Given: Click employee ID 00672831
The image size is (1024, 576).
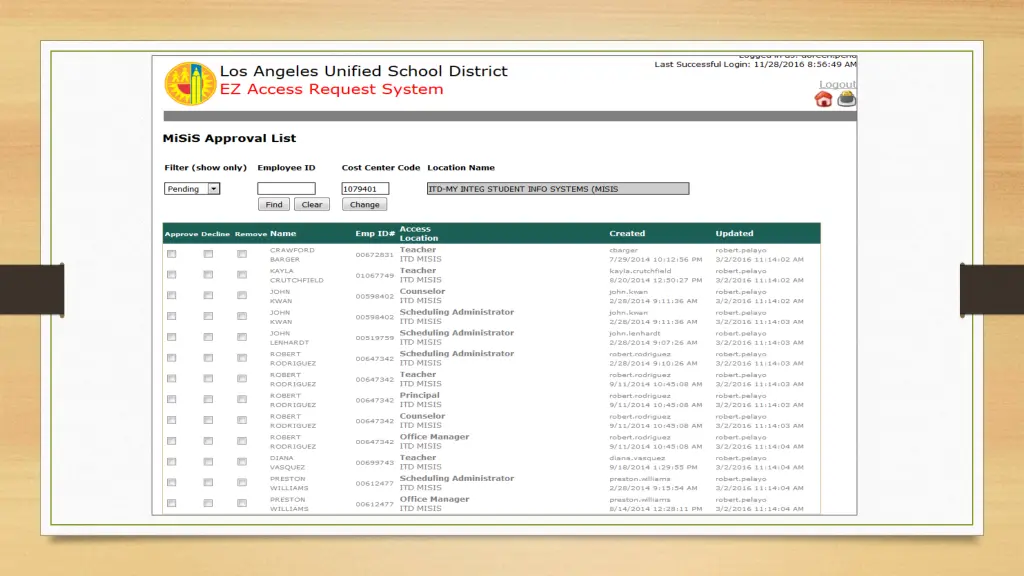Looking at the screenshot, I should (x=375, y=255).
